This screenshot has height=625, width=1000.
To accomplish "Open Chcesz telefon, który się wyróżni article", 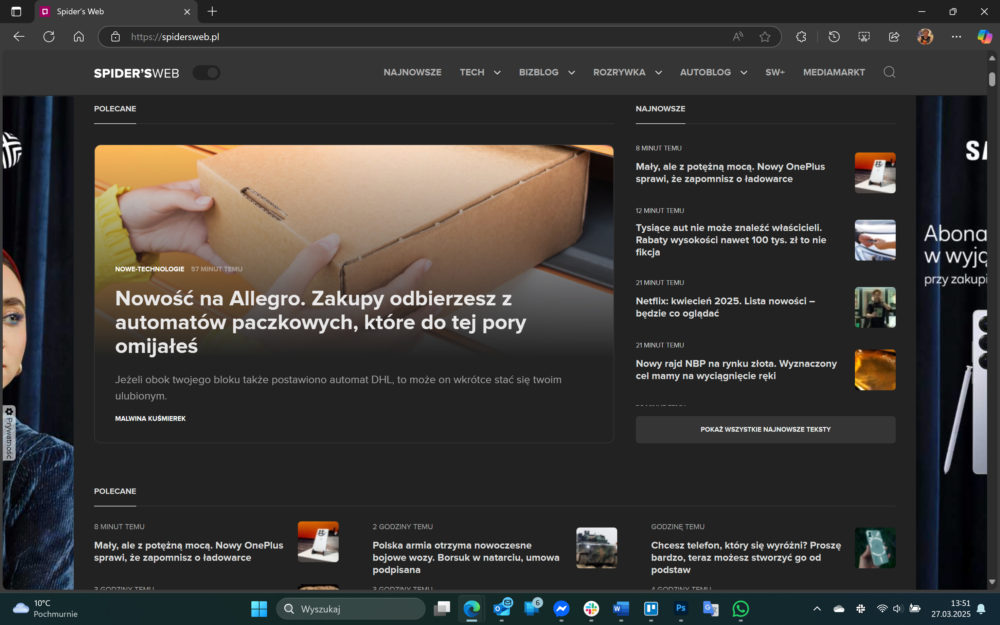I will click(x=746, y=557).
